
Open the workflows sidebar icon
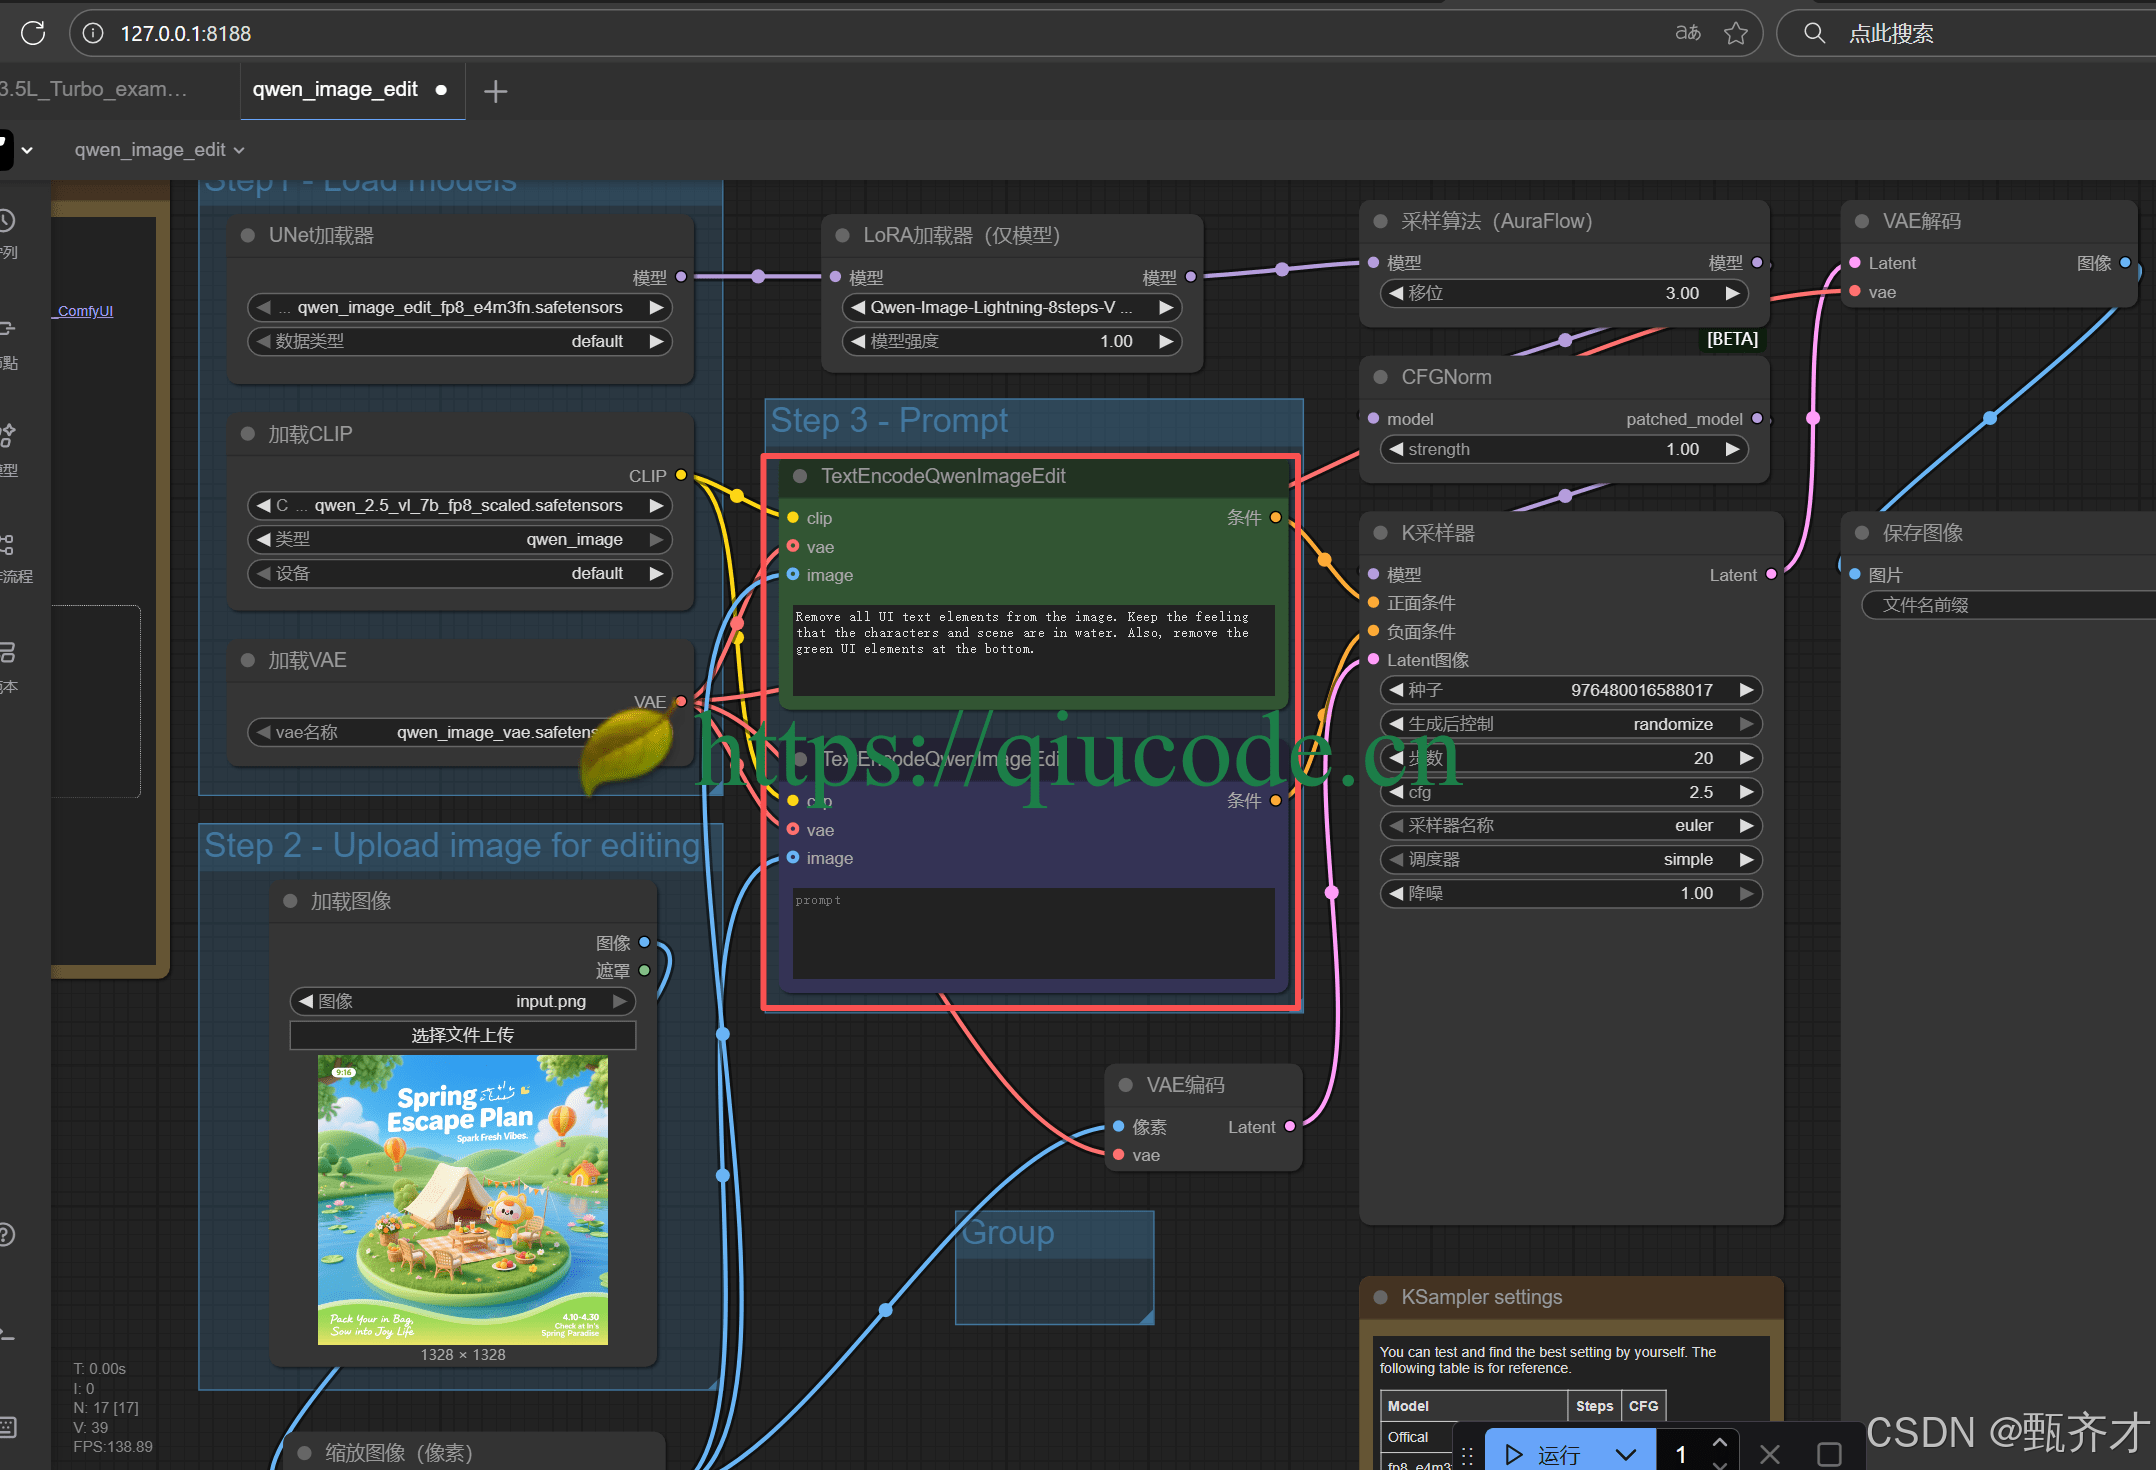[8, 544]
